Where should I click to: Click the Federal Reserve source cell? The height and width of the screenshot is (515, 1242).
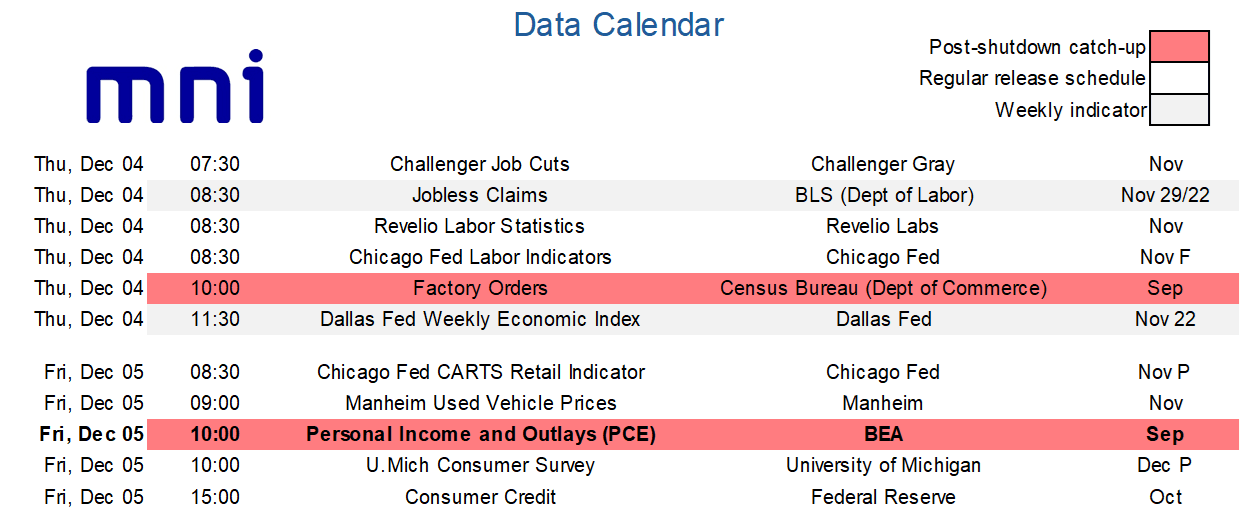click(883, 497)
